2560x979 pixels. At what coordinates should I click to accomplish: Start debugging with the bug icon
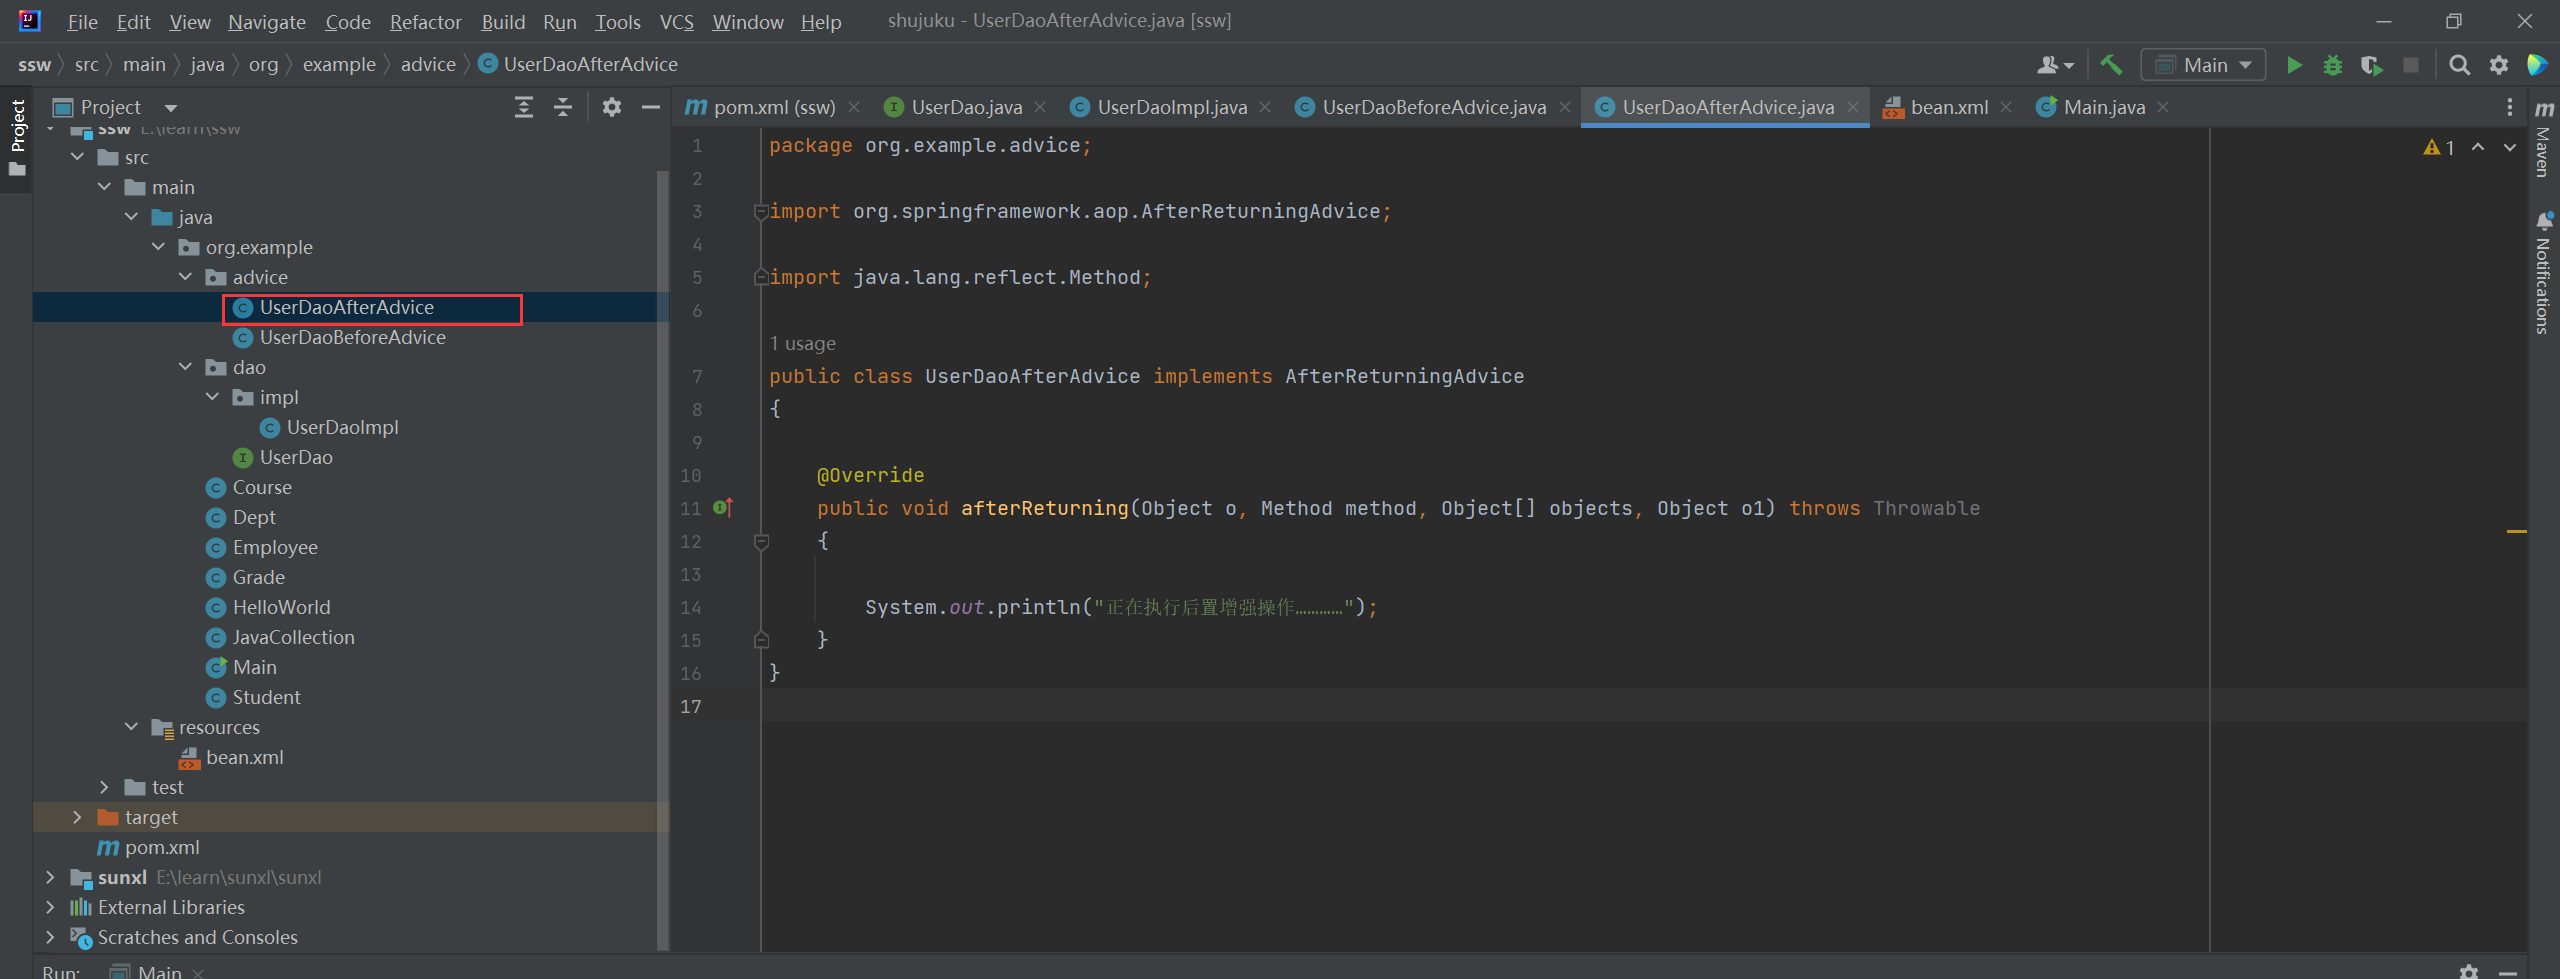(x=2333, y=65)
